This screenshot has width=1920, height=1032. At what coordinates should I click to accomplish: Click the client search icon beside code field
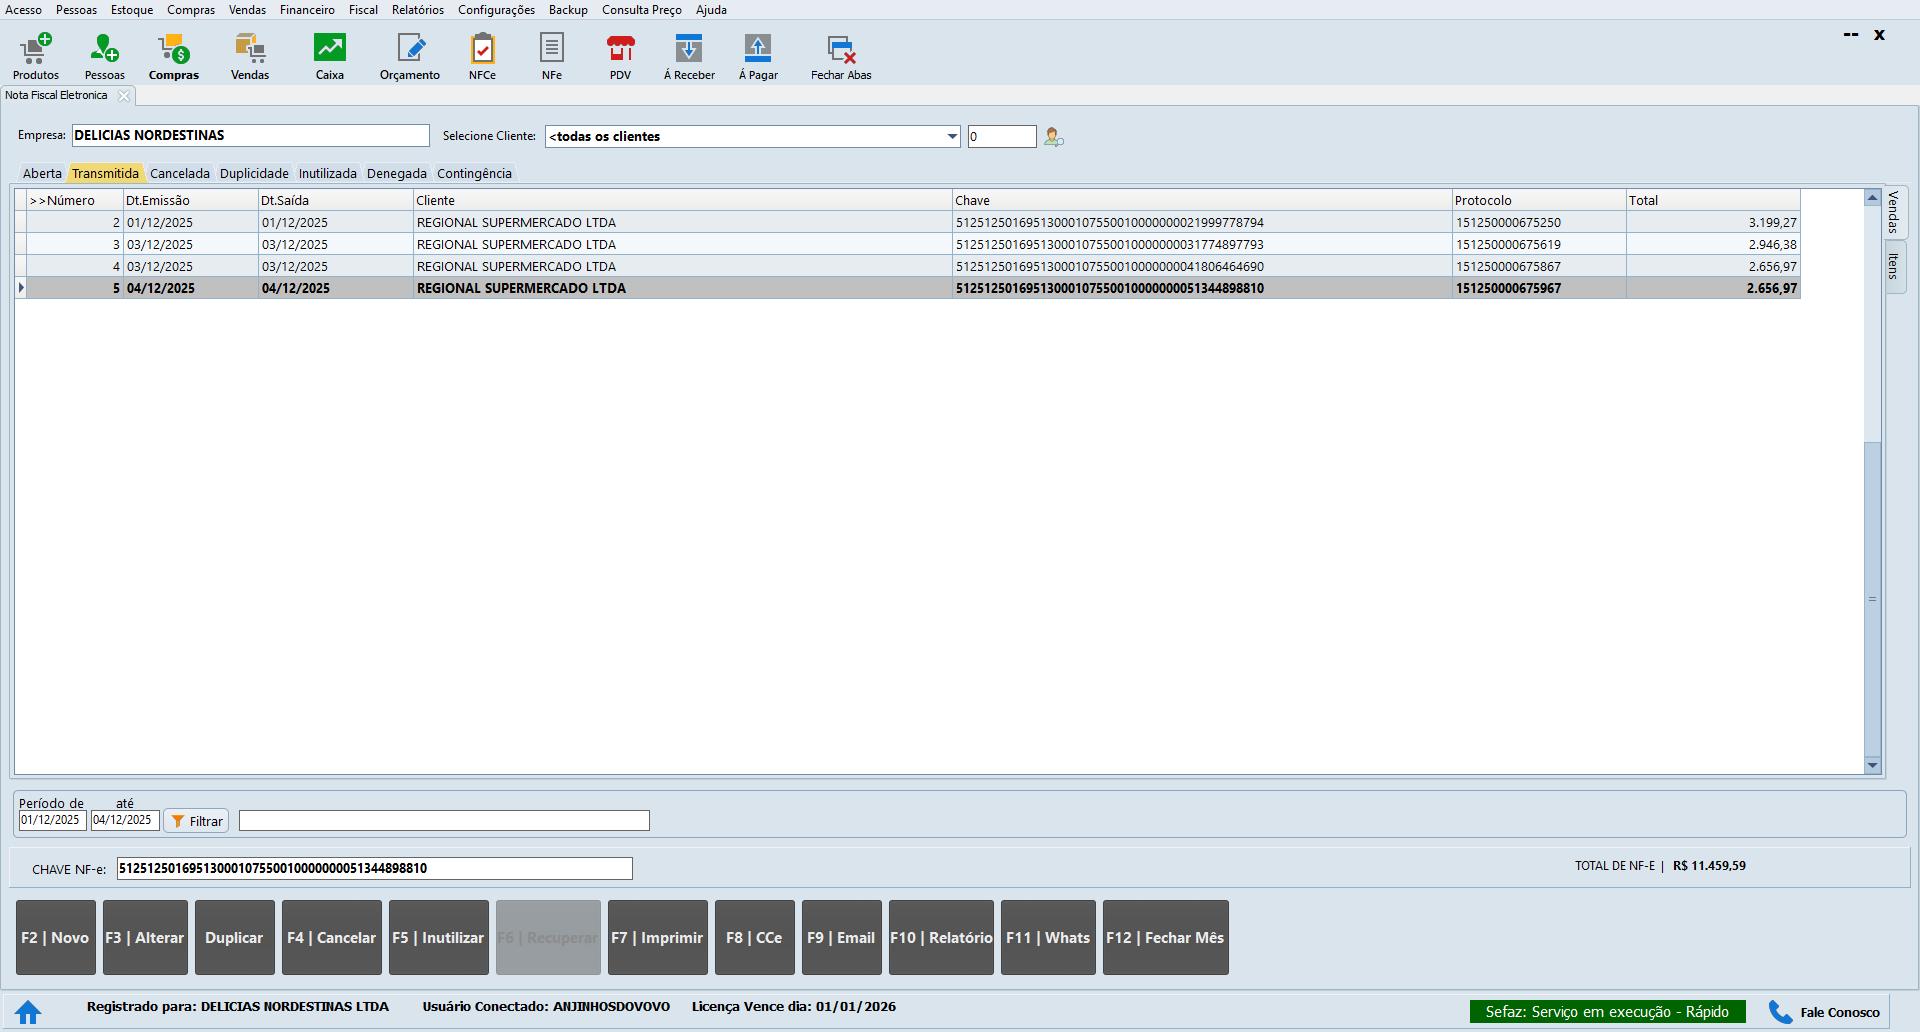[1053, 137]
